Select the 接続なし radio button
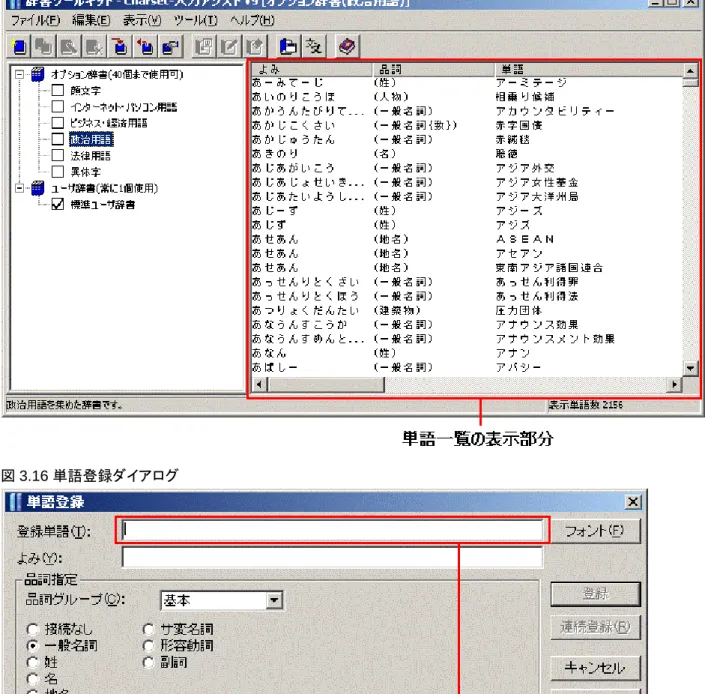Image resolution: width=705 pixels, height=694 pixels. point(33,629)
